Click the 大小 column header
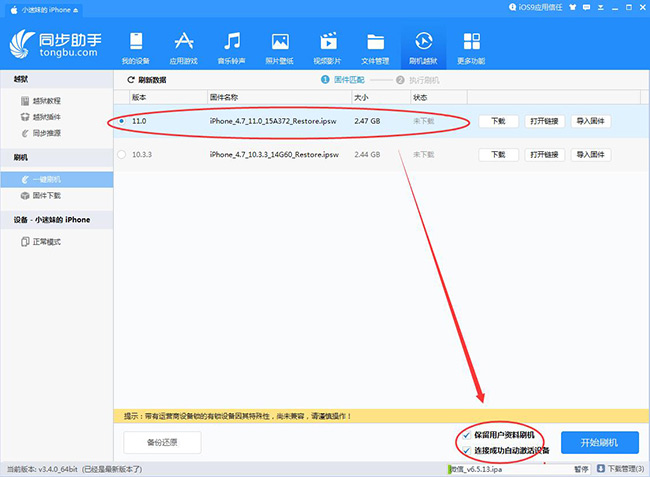Image resolution: width=650 pixels, height=477 pixels. (x=381, y=97)
